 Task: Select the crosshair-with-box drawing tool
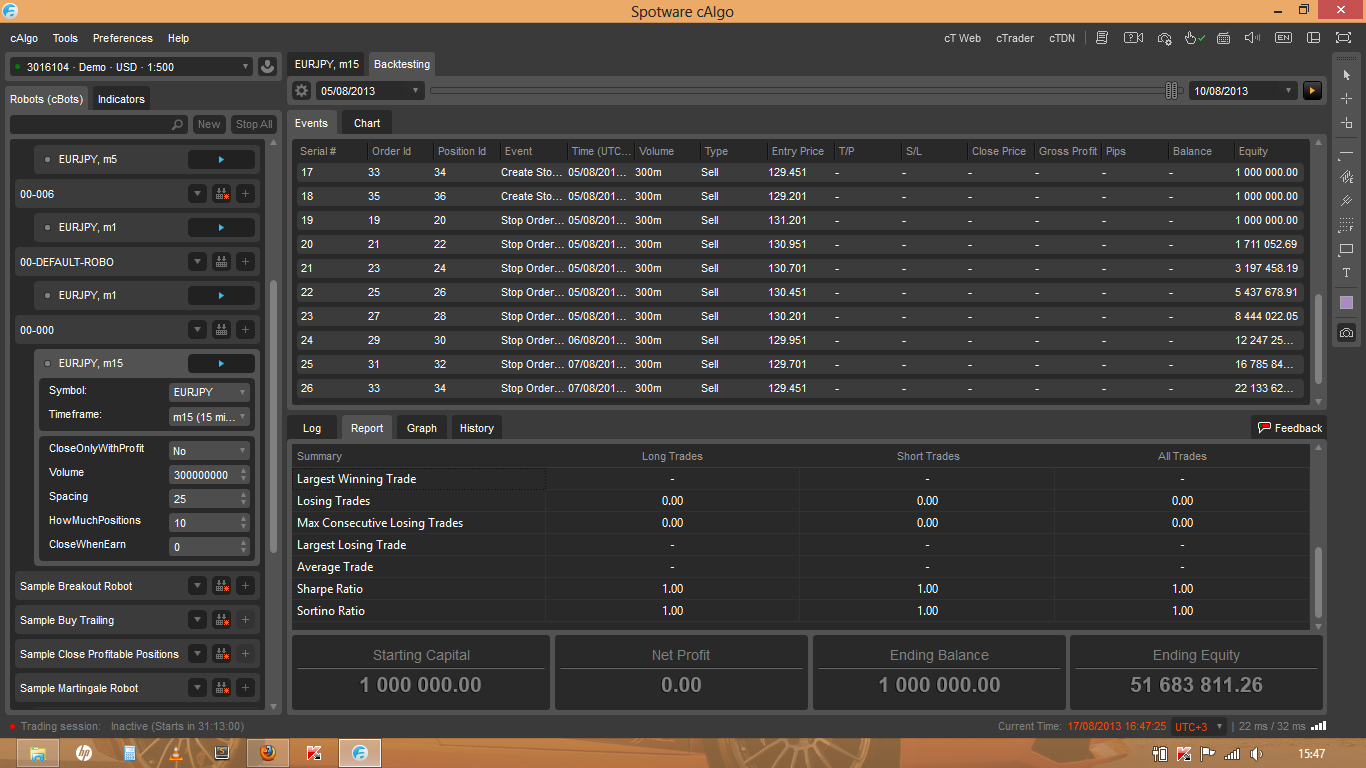(1346, 123)
